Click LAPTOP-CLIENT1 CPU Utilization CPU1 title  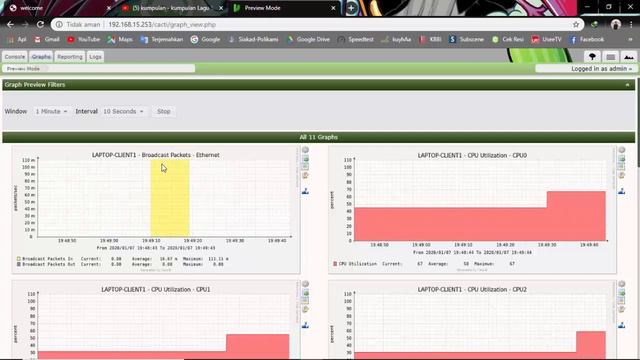click(156, 289)
